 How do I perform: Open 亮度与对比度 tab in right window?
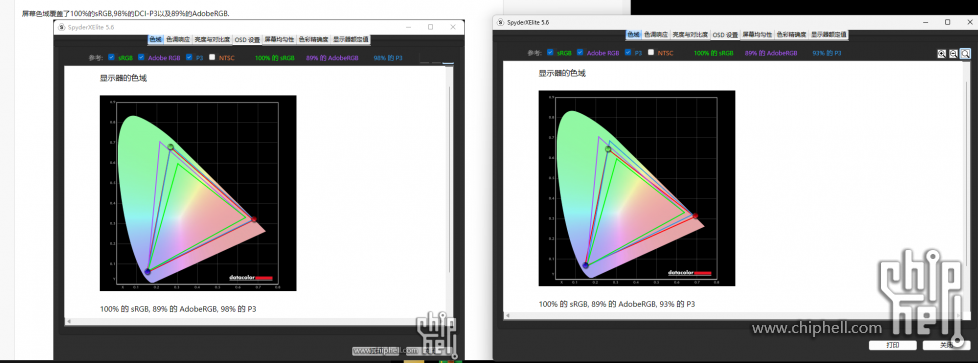(x=690, y=35)
